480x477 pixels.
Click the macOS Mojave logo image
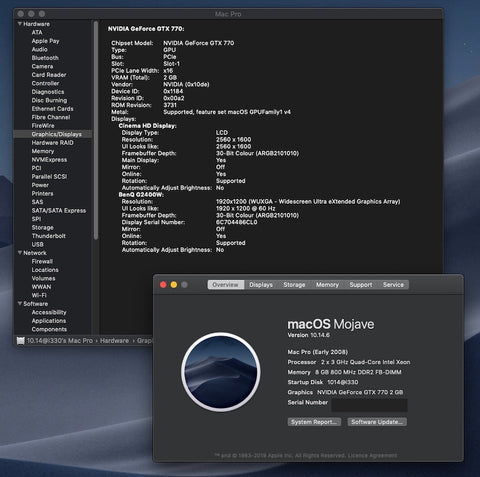click(x=221, y=372)
